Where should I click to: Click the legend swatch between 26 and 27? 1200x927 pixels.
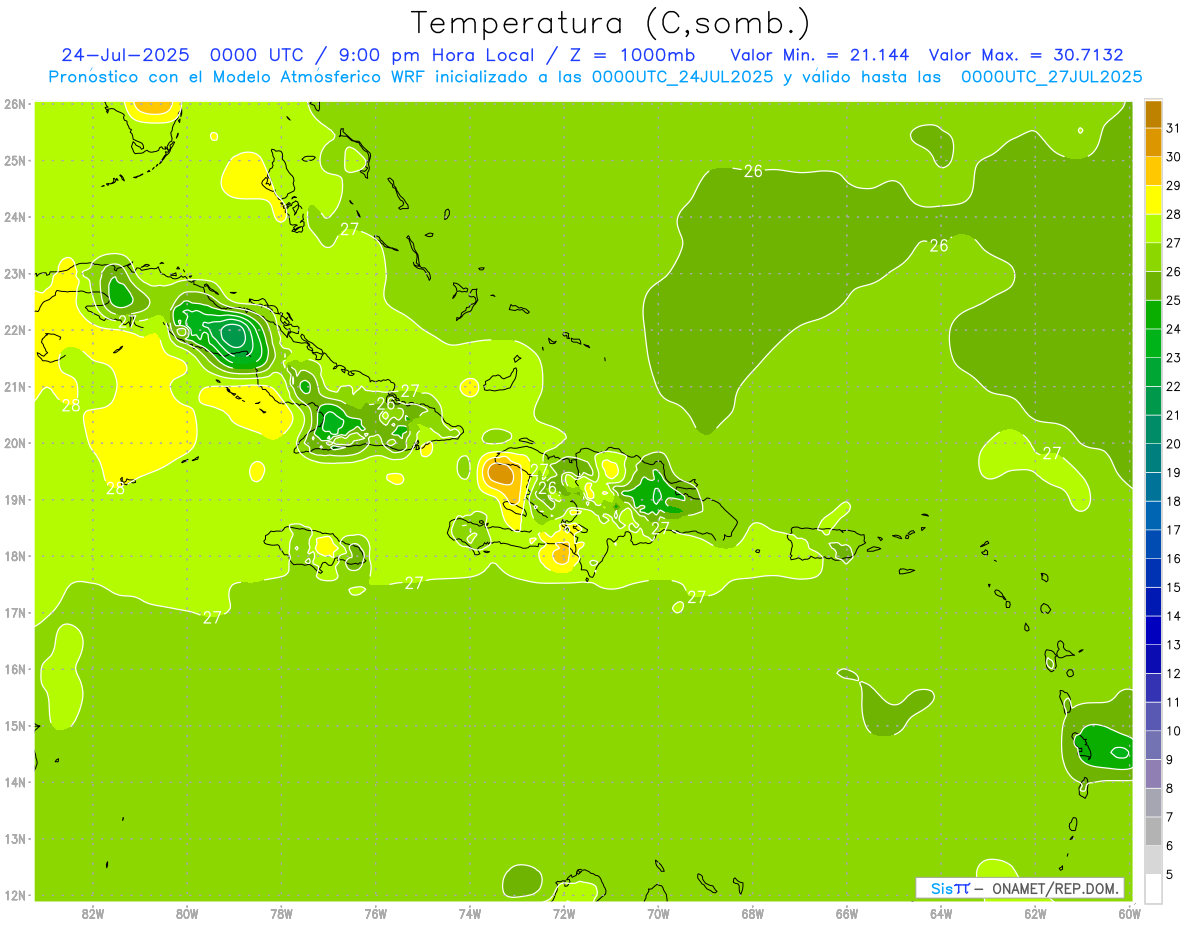[x=1153, y=257]
